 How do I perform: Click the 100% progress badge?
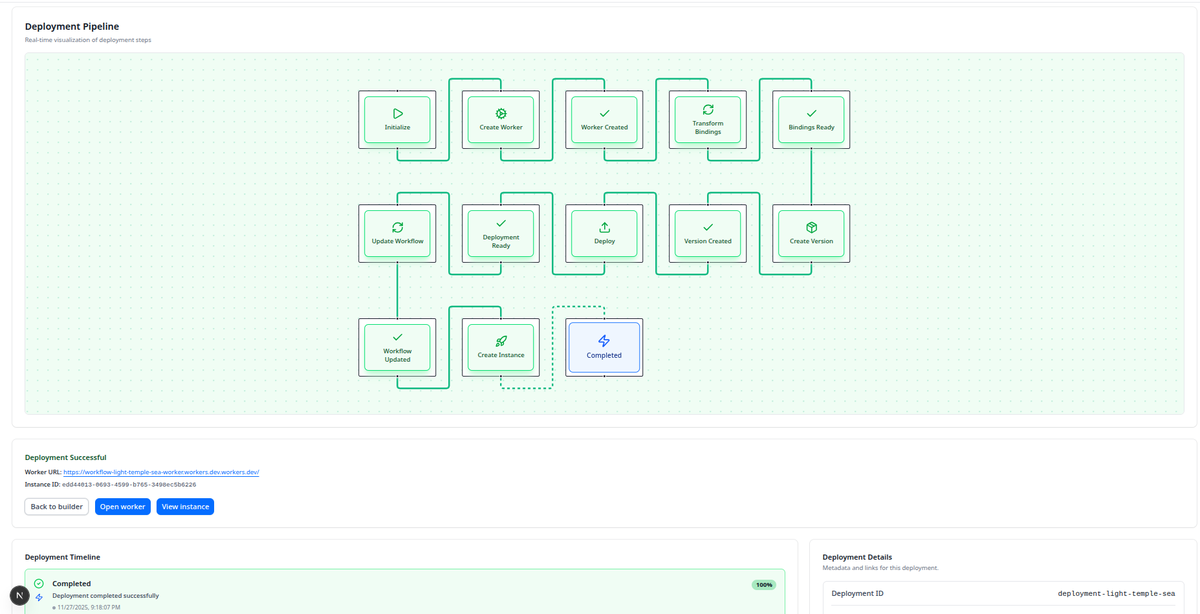click(764, 583)
